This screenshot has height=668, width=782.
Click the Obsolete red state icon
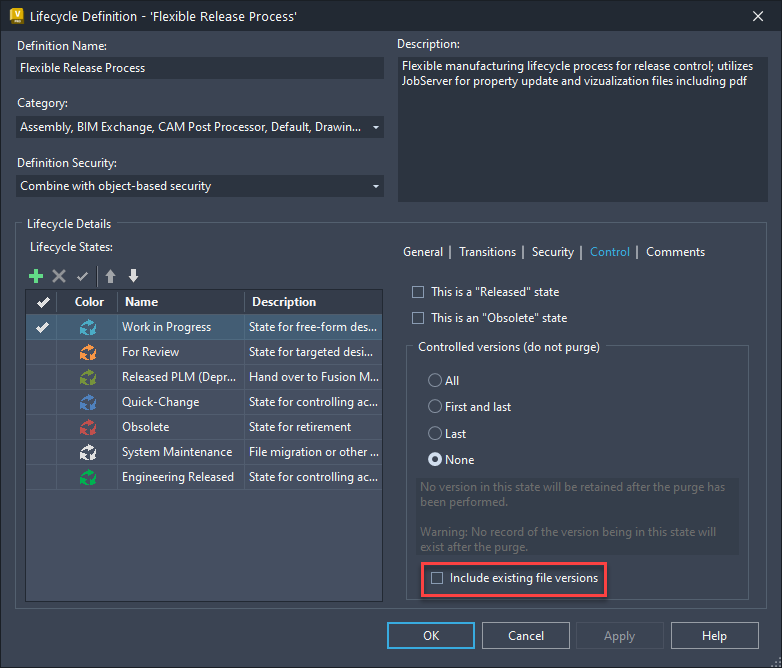[88, 427]
